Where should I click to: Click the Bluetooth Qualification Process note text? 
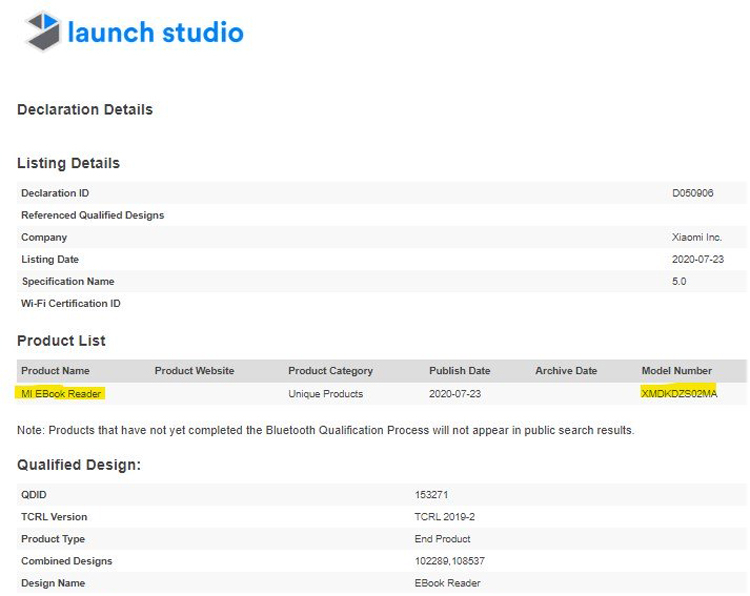click(x=326, y=430)
